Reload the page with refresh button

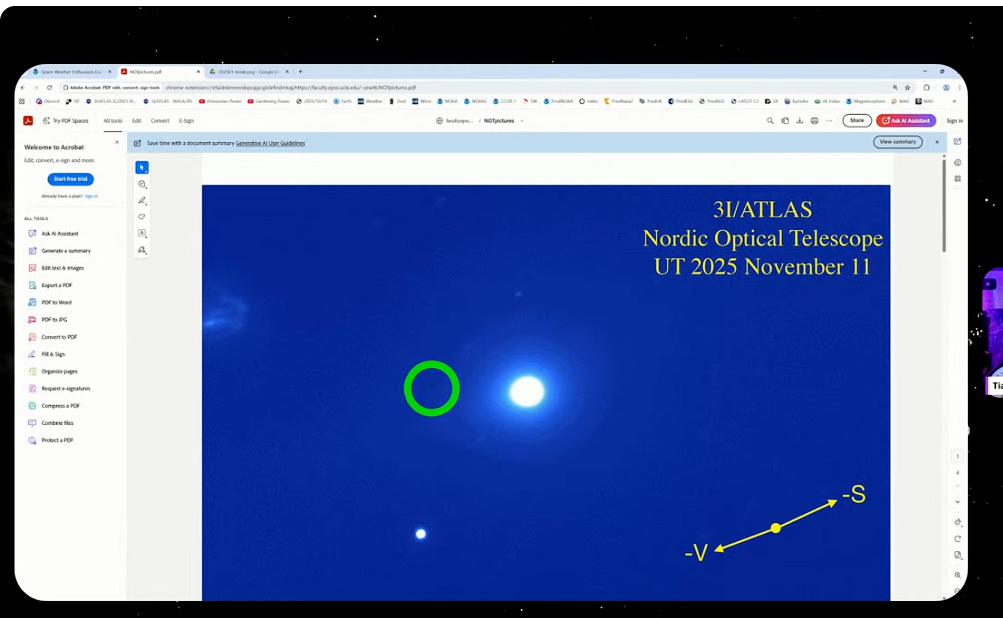pos(49,88)
